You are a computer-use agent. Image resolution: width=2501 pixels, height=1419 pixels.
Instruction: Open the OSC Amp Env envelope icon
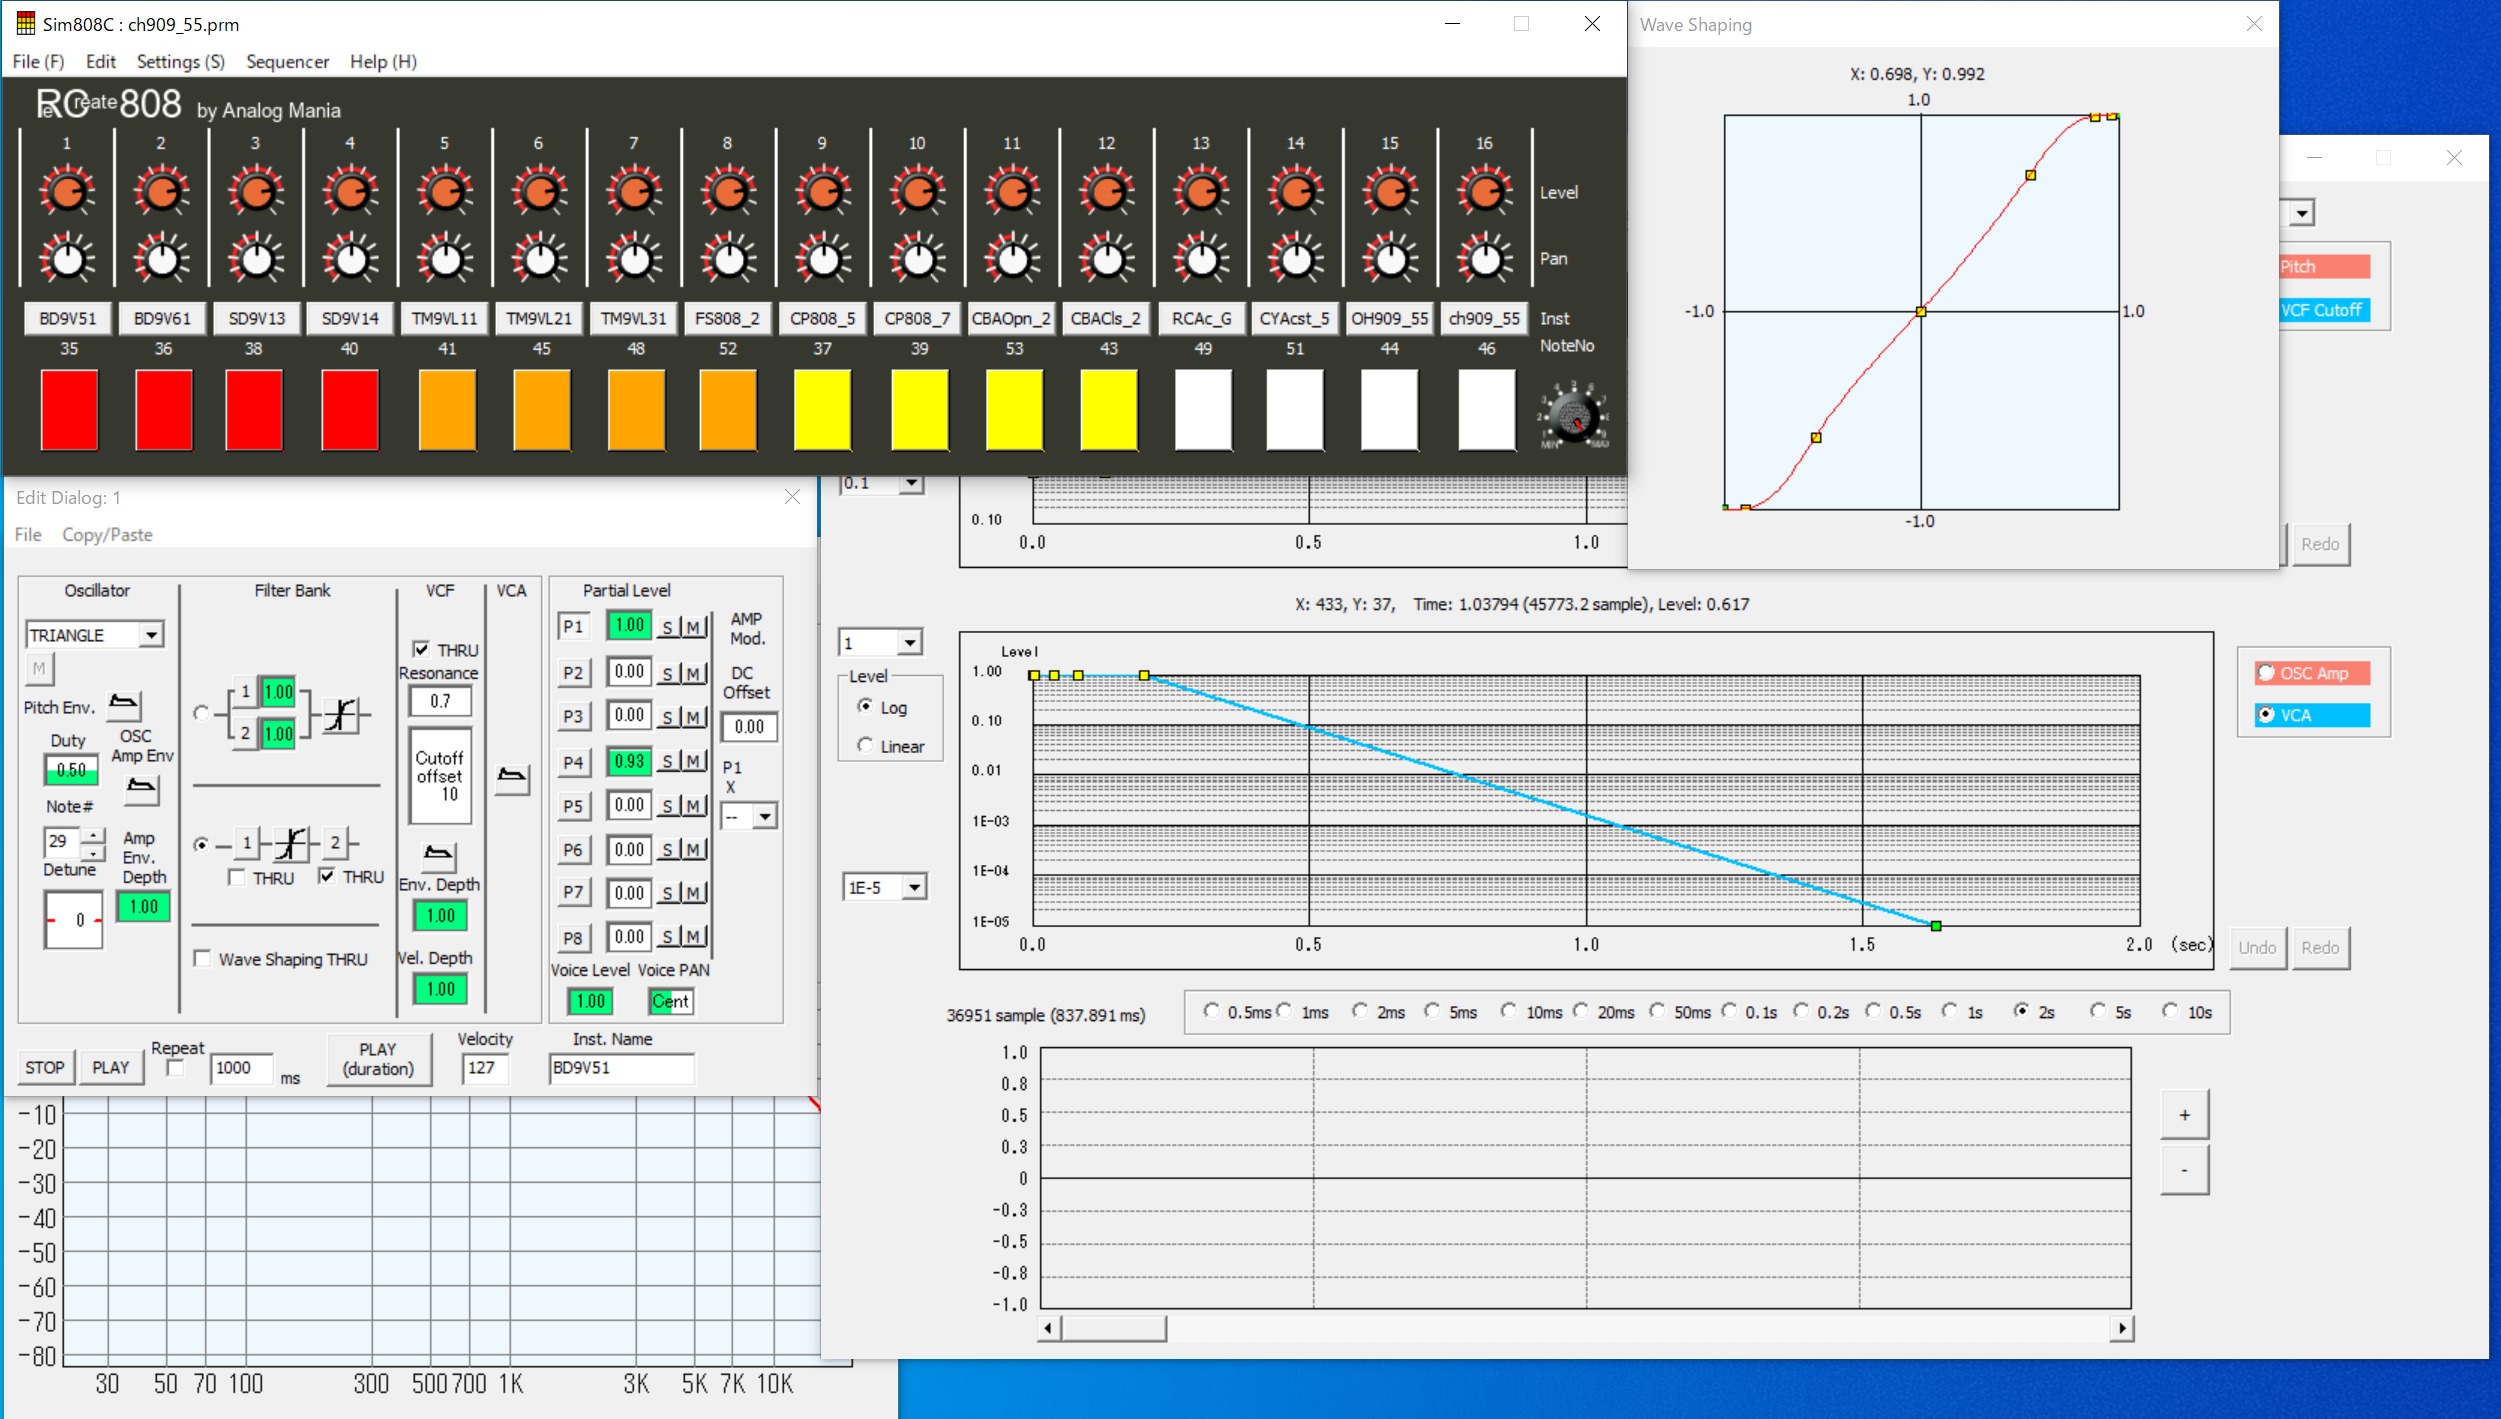[x=141, y=789]
